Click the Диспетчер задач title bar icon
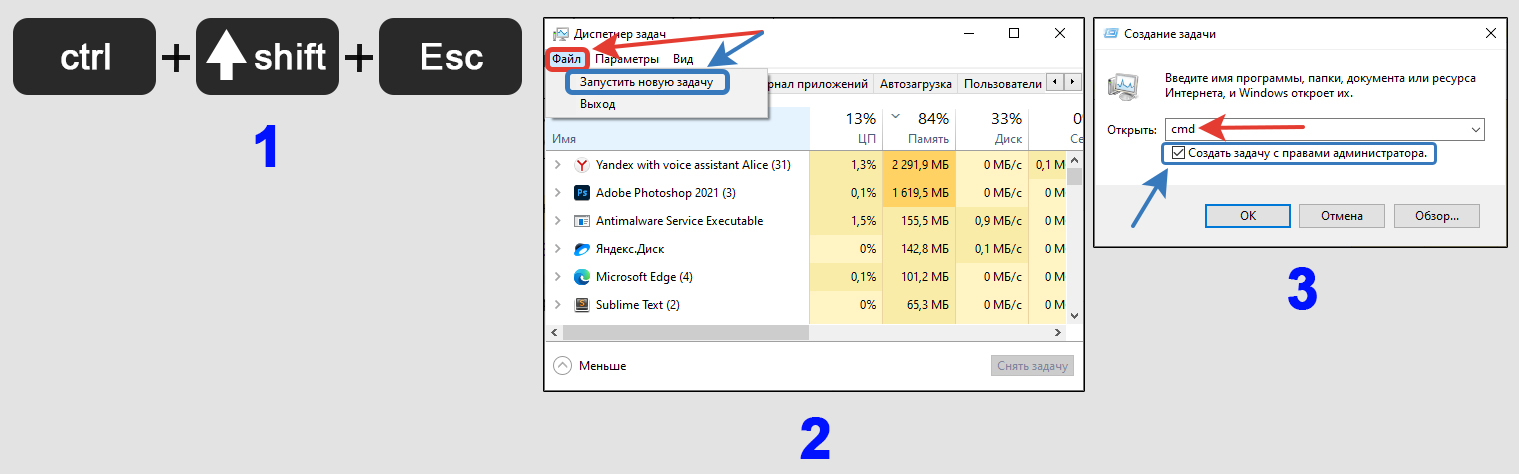 (x=560, y=34)
